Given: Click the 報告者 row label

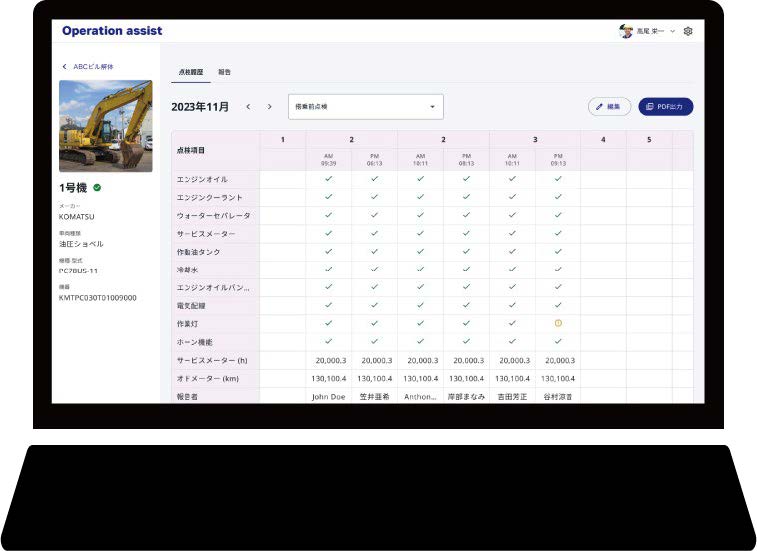Looking at the screenshot, I should [187, 396].
